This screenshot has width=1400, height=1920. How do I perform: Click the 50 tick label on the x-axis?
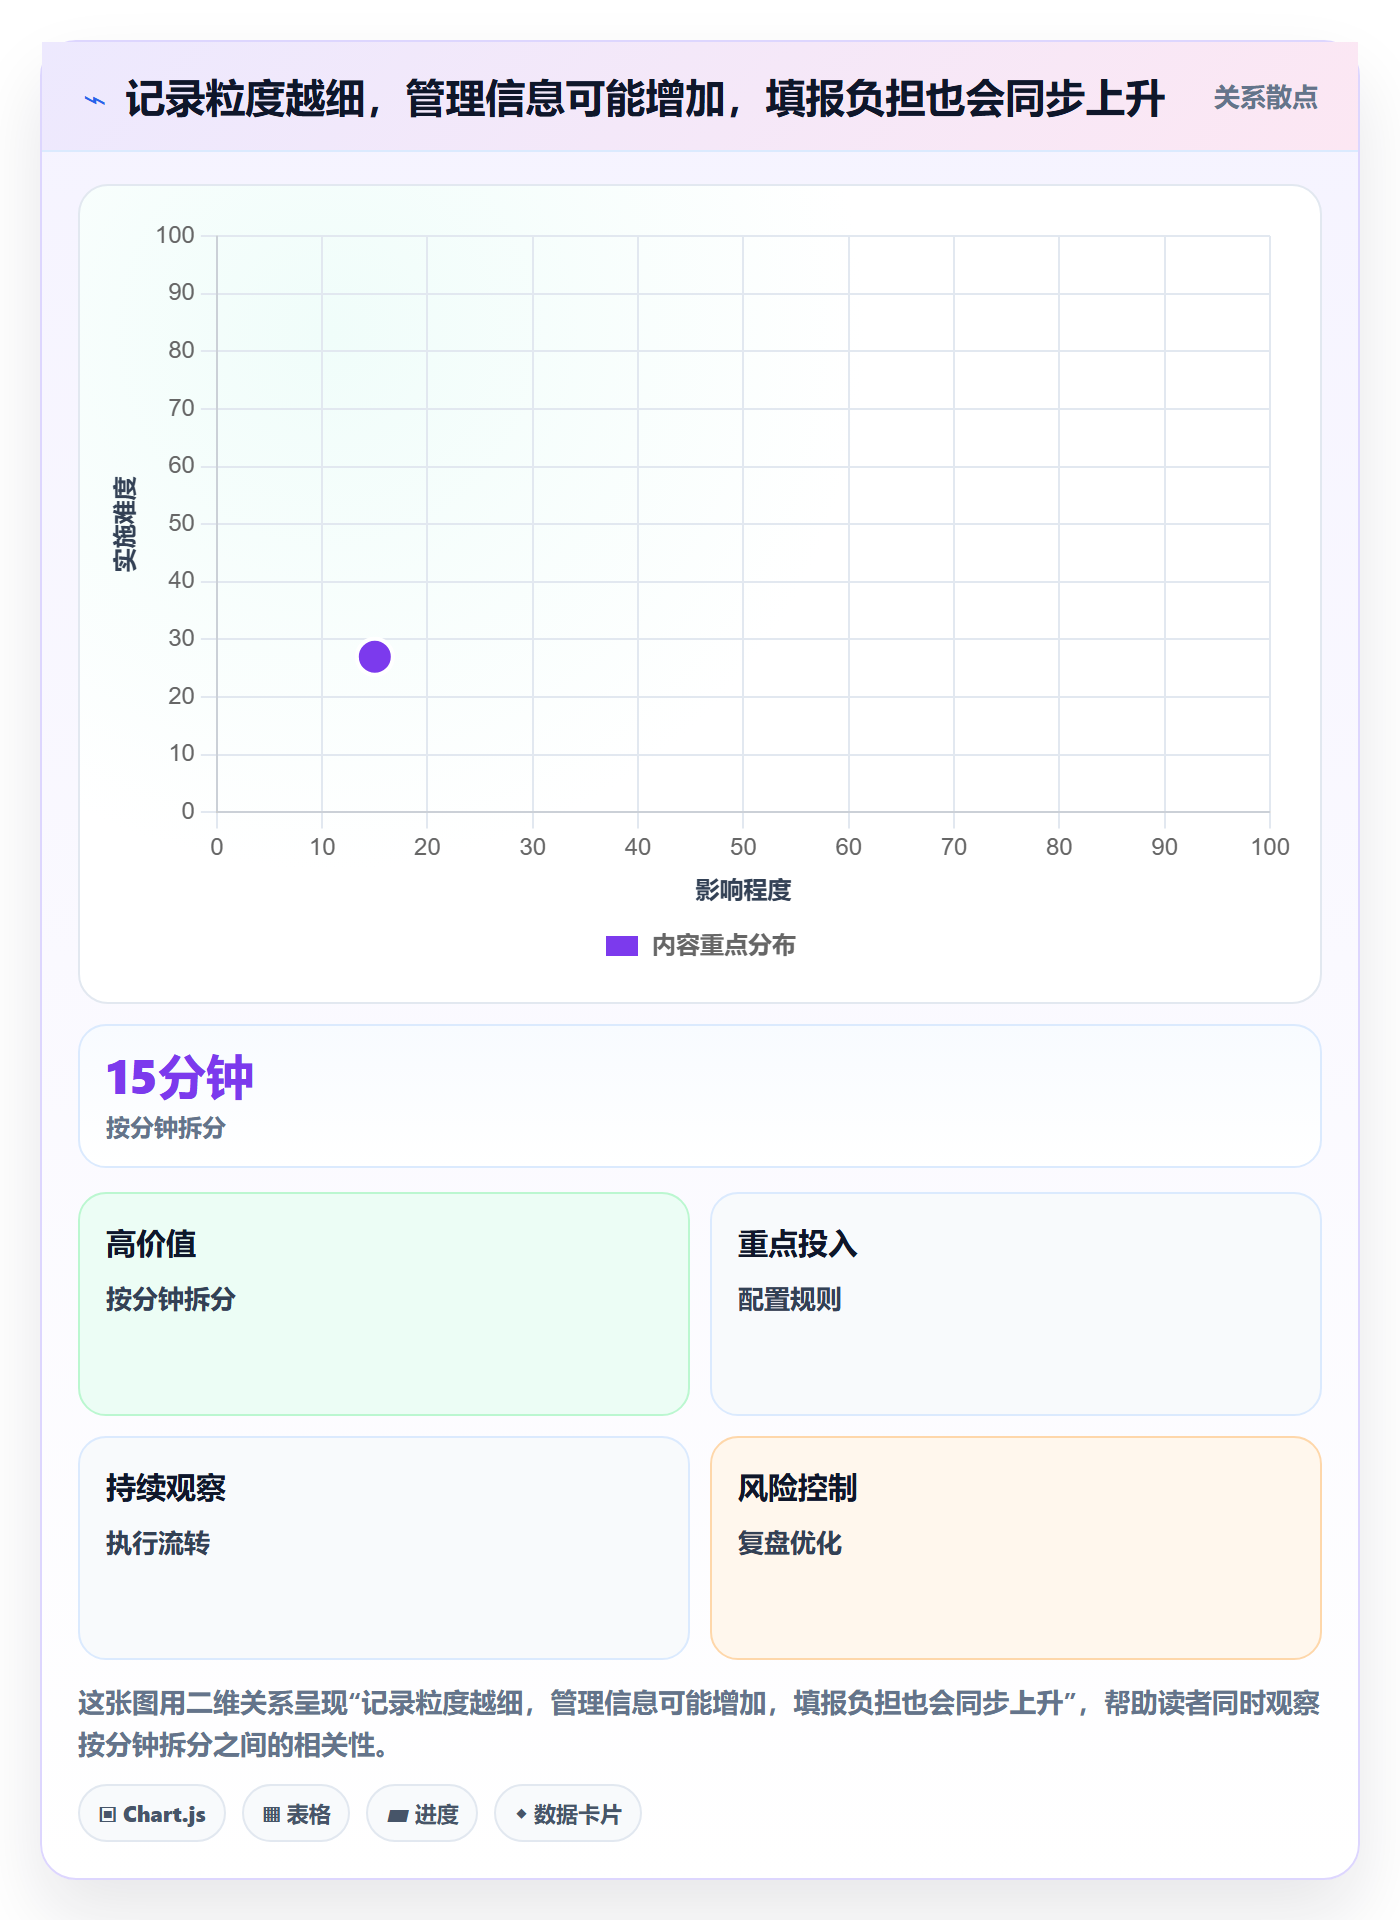[x=743, y=847]
